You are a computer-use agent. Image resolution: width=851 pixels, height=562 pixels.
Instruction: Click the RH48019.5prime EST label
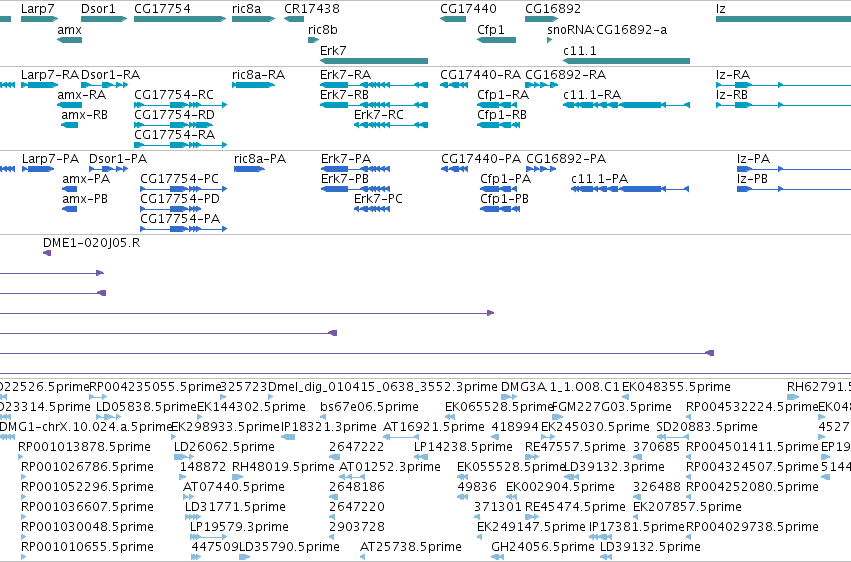pyautogui.click(x=283, y=467)
